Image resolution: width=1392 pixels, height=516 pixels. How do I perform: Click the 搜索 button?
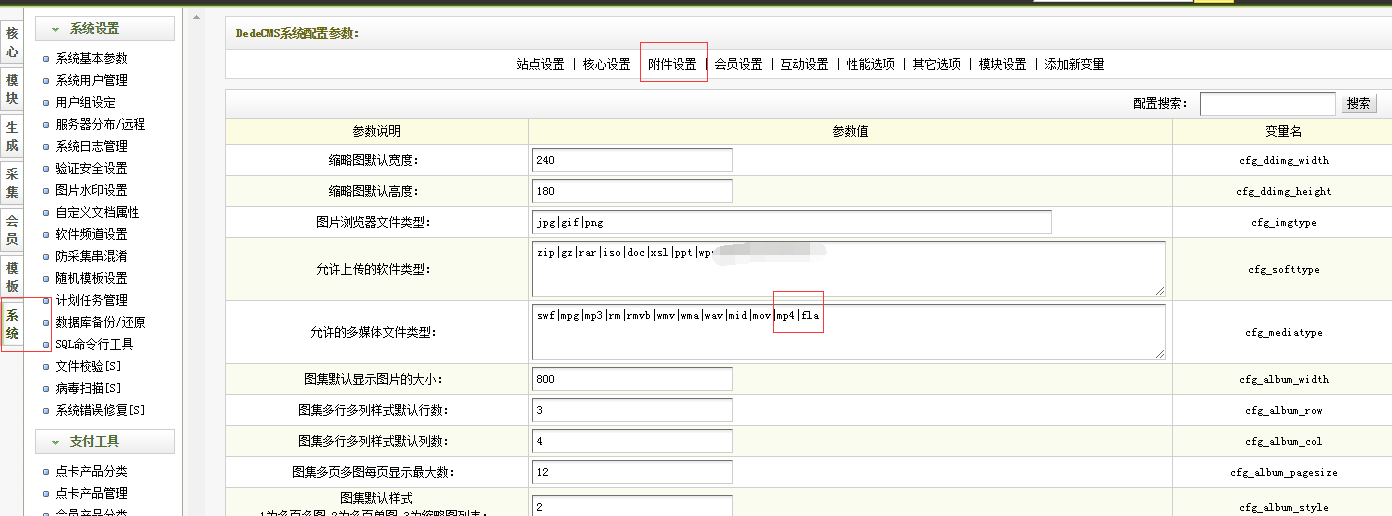1358,103
